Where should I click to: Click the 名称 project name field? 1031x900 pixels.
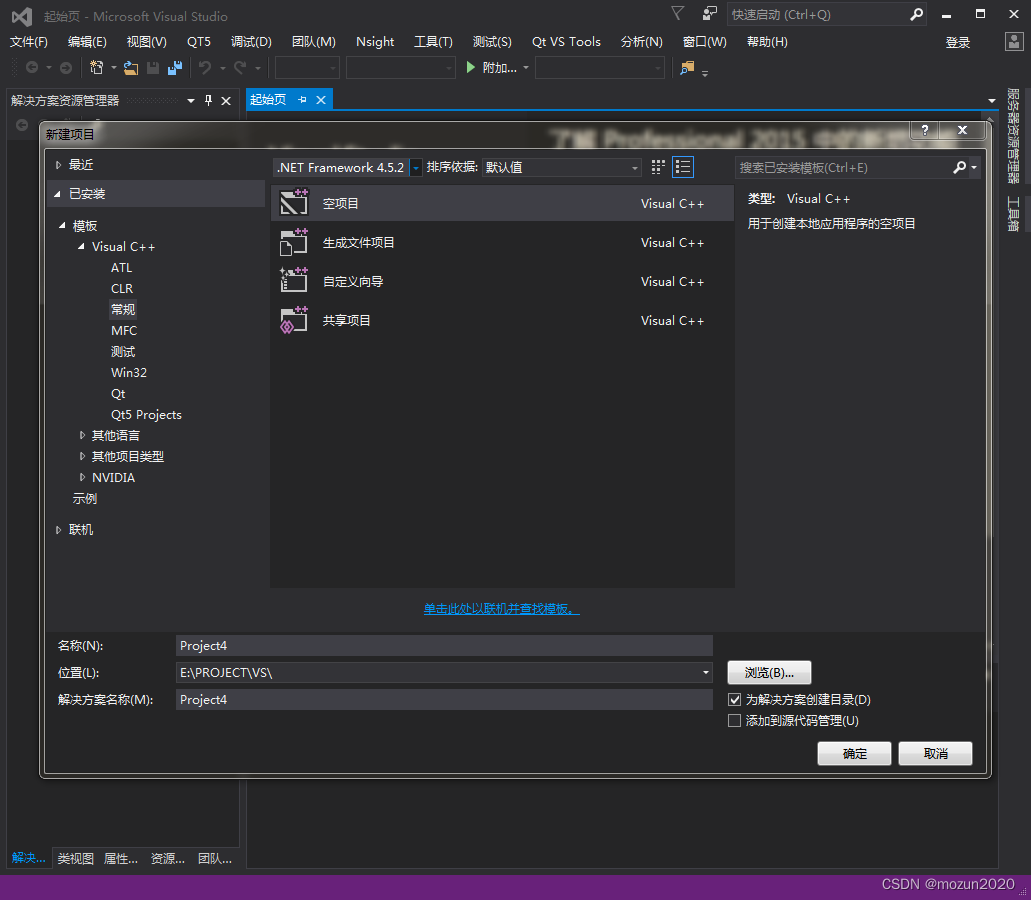point(444,646)
